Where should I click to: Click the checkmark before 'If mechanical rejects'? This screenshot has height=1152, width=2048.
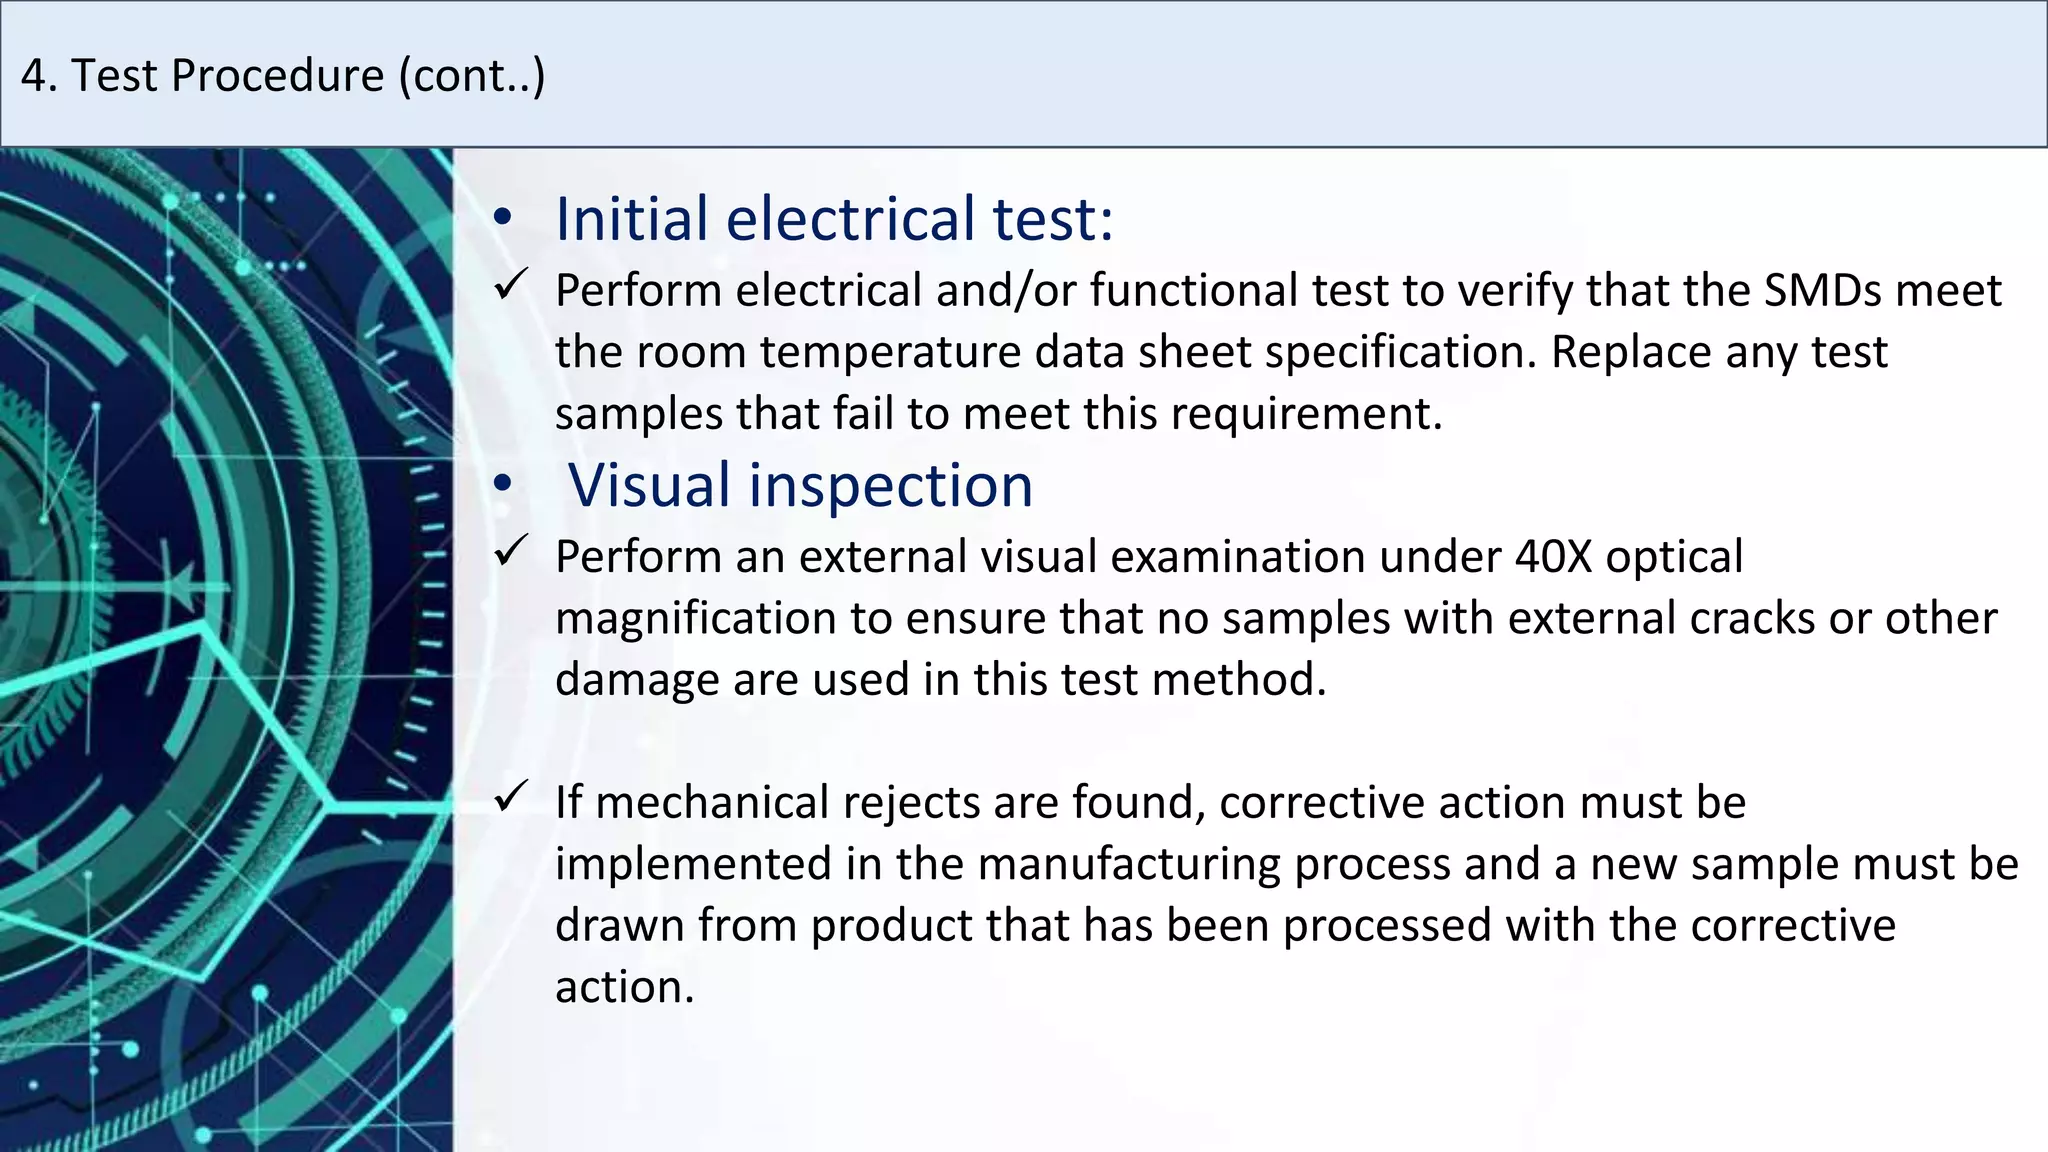[511, 797]
